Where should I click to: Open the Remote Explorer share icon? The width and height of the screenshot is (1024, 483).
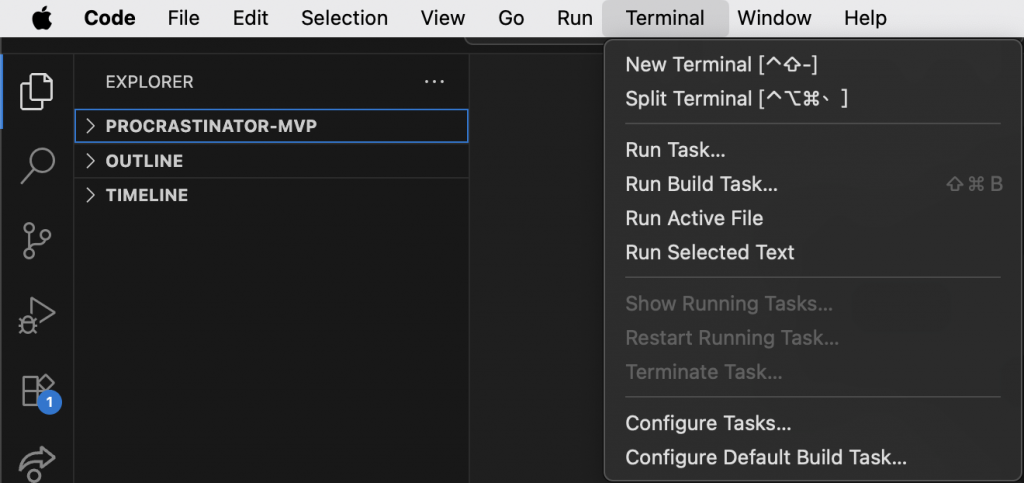37,462
